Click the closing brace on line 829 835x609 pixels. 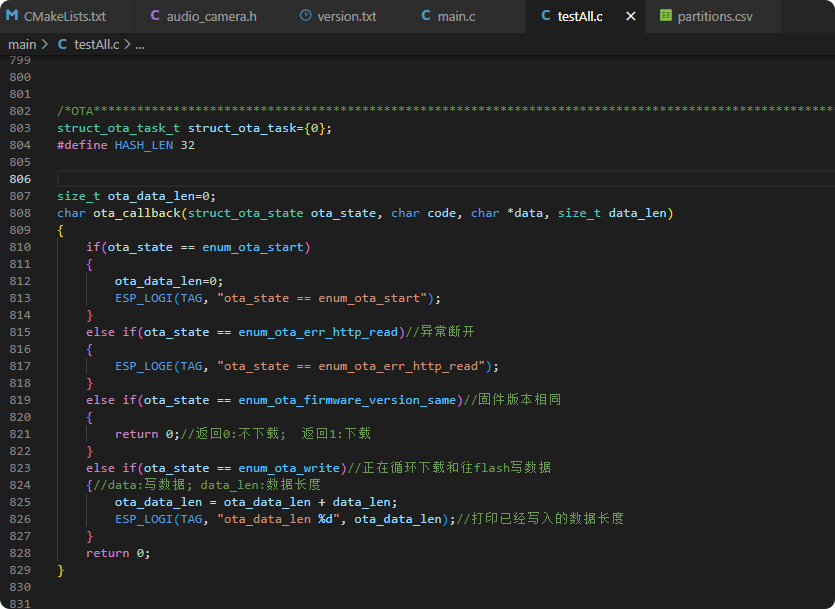pyautogui.click(x=61, y=570)
